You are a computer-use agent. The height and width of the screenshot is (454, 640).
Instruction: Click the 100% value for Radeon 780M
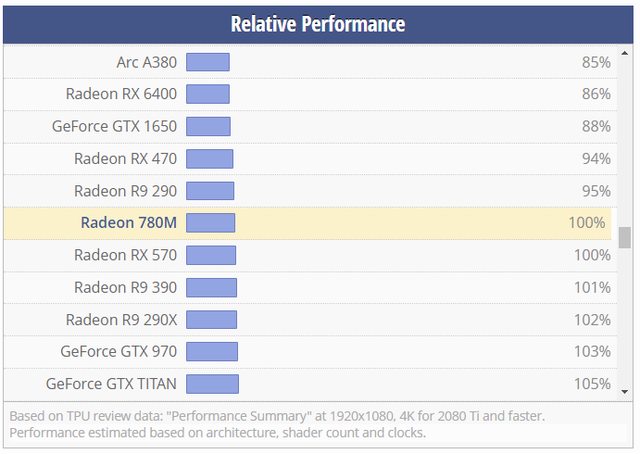point(587,222)
